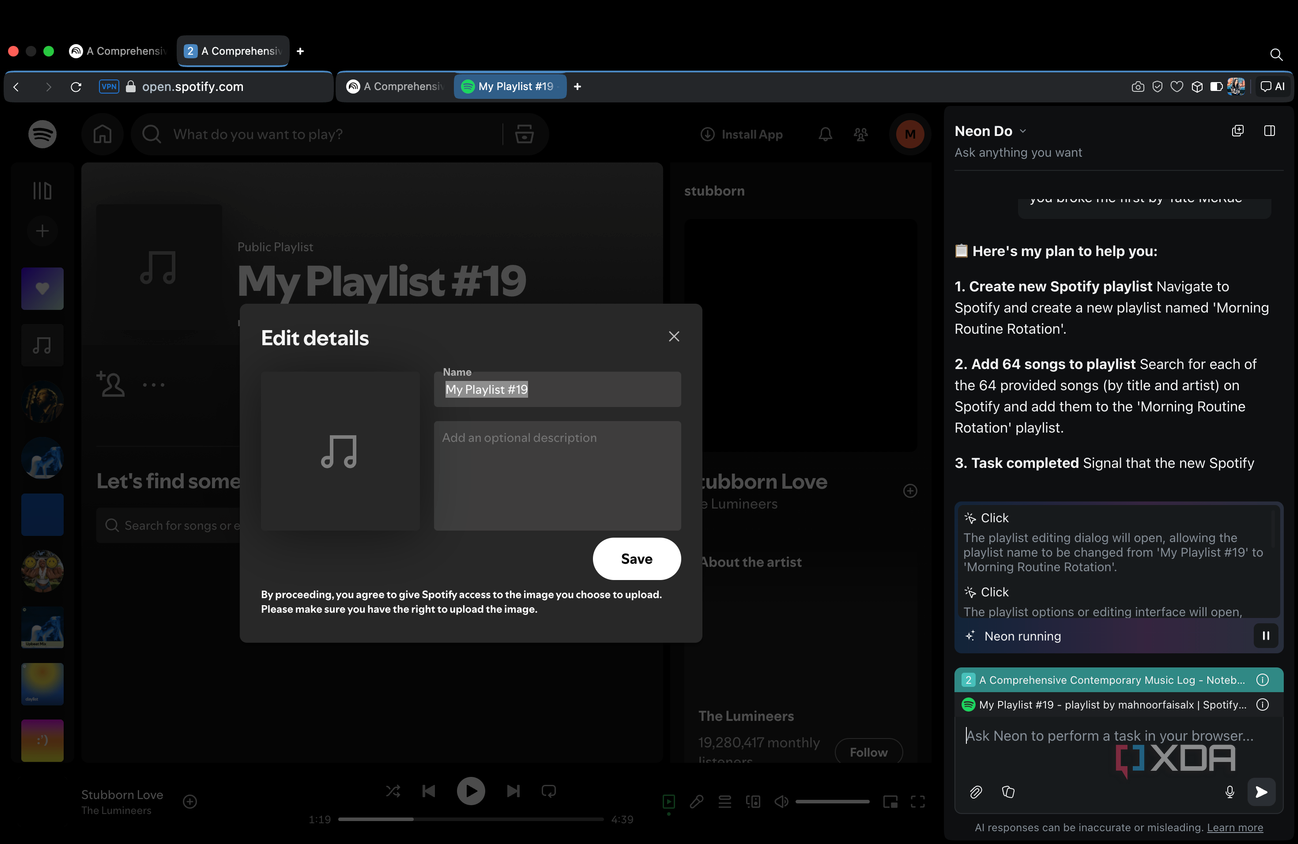Open the play queue
The width and height of the screenshot is (1298, 844).
725,801
